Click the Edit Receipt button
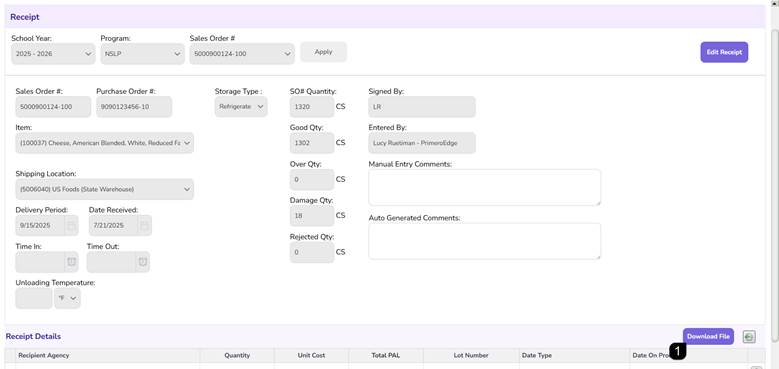This screenshot has width=779, height=369. [724, 52]
